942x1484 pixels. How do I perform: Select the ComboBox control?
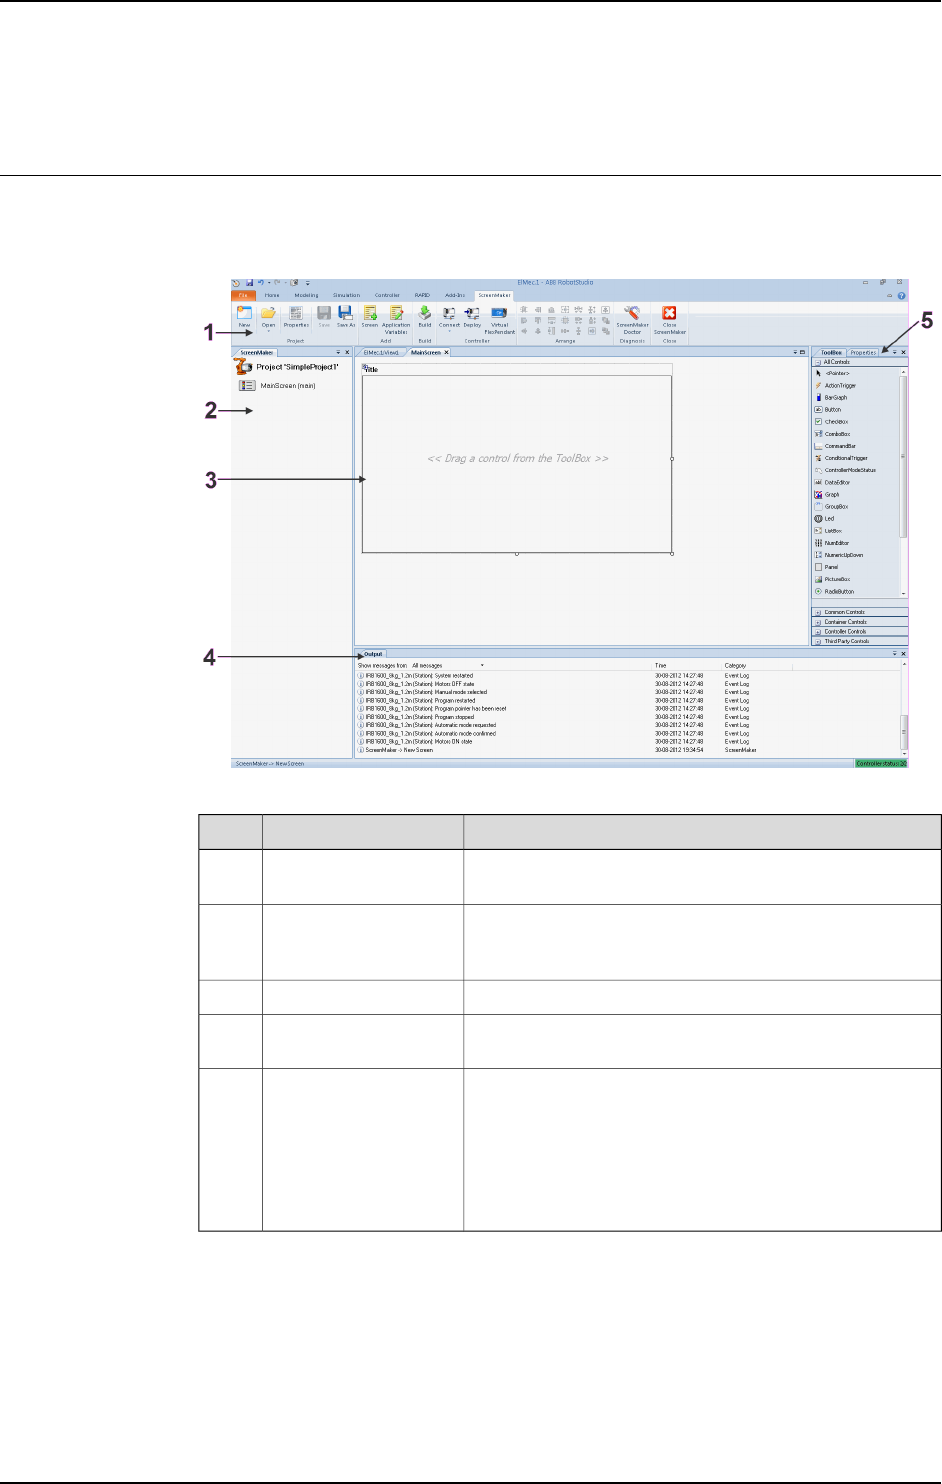point(833,434)
